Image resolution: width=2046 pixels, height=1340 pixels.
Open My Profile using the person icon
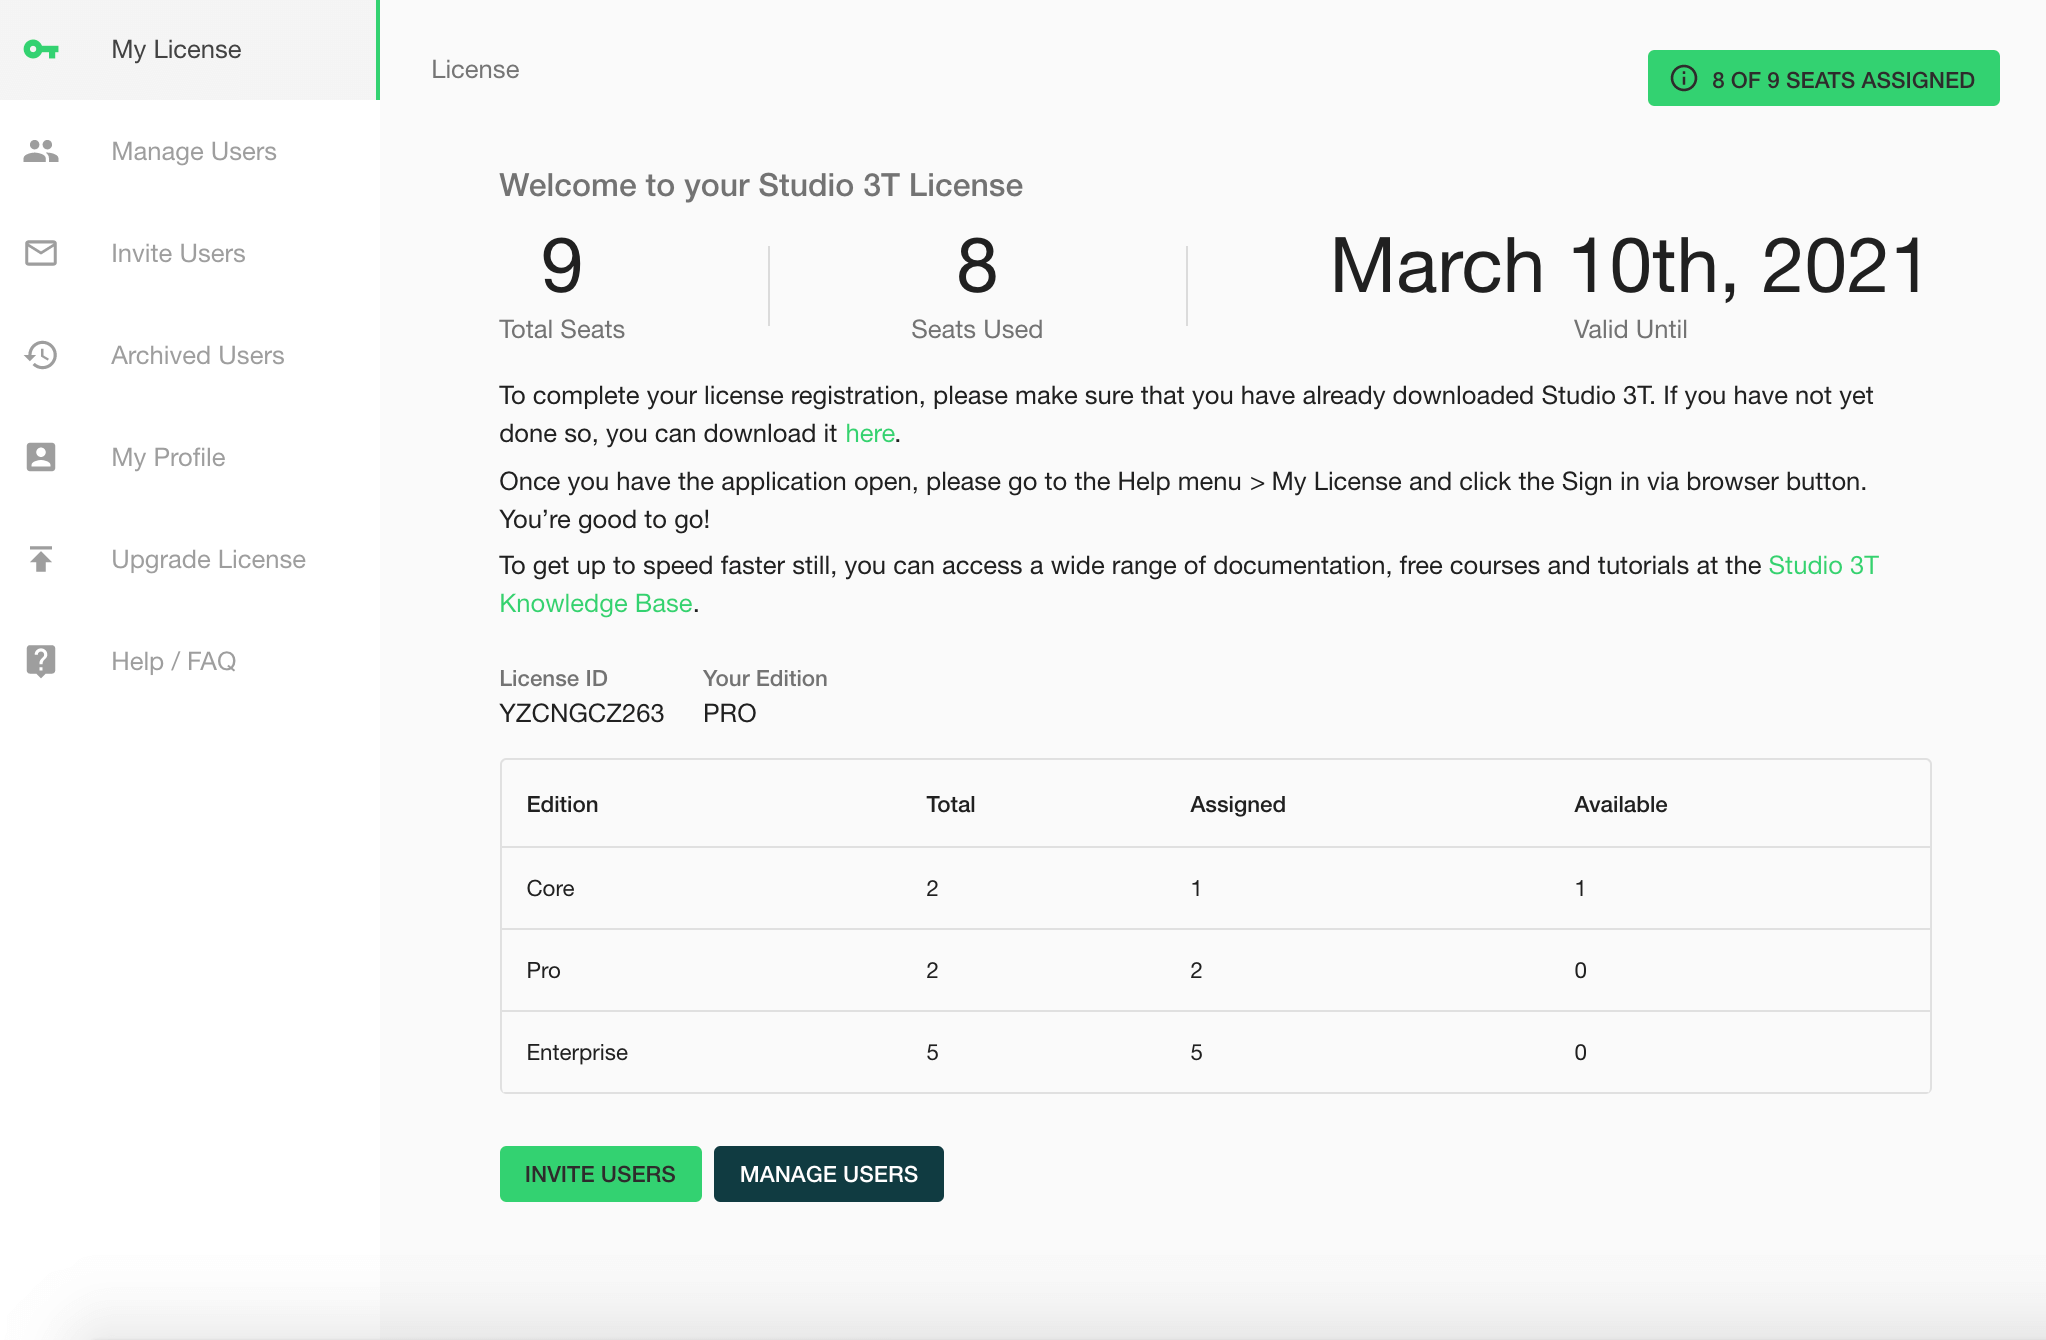click(x=41, y=457)
